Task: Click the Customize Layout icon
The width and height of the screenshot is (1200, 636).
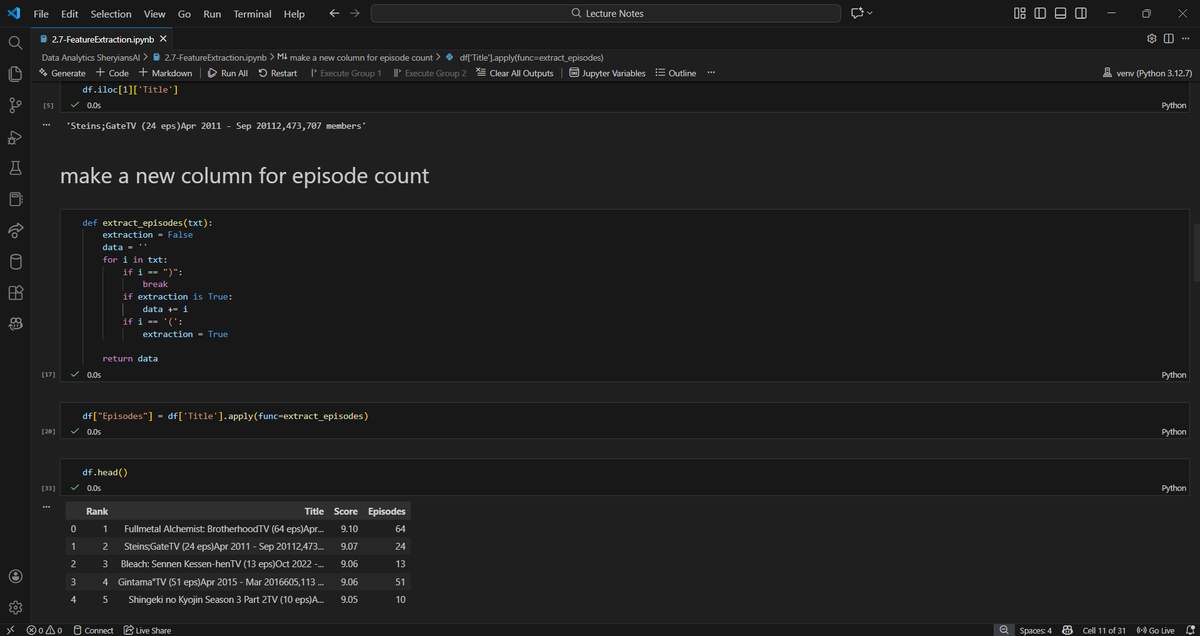Action: coord(1019,14)
